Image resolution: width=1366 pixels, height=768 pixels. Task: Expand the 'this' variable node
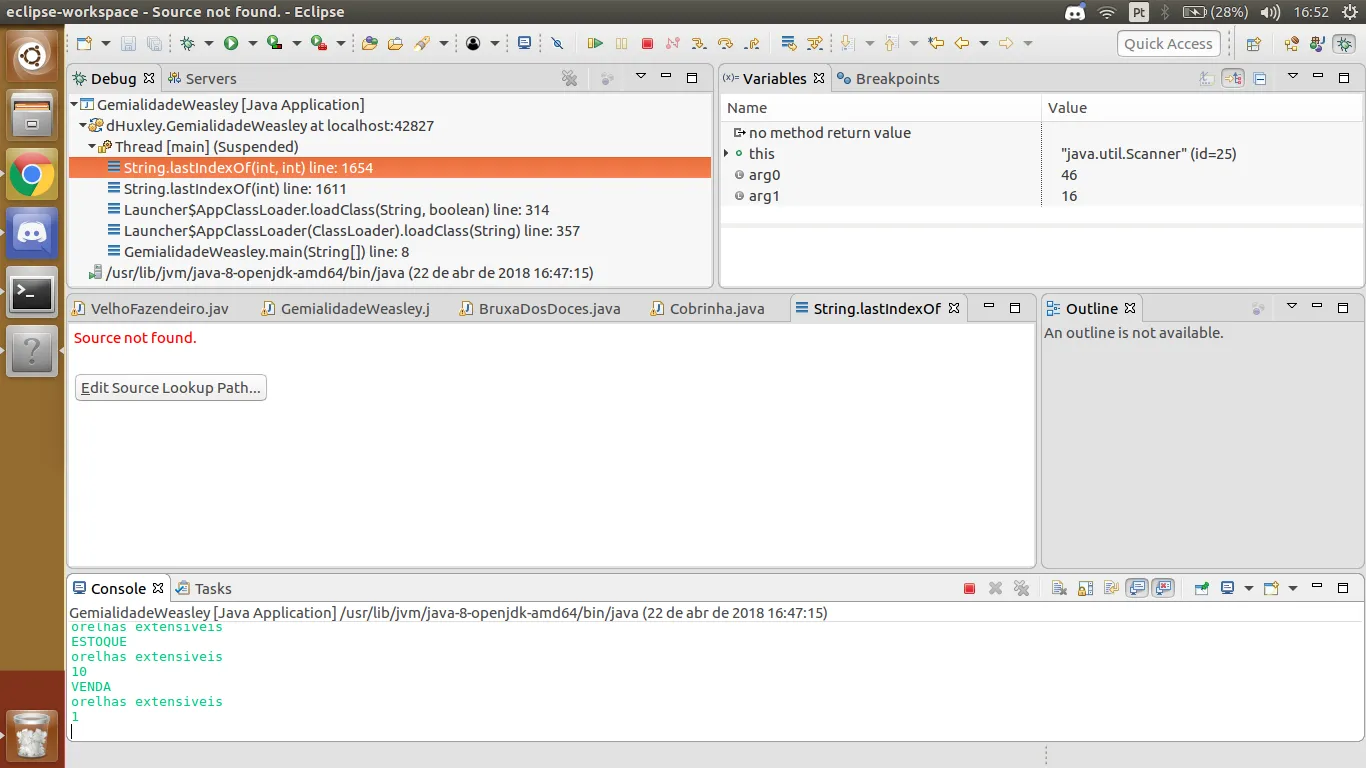pos(727,153)
